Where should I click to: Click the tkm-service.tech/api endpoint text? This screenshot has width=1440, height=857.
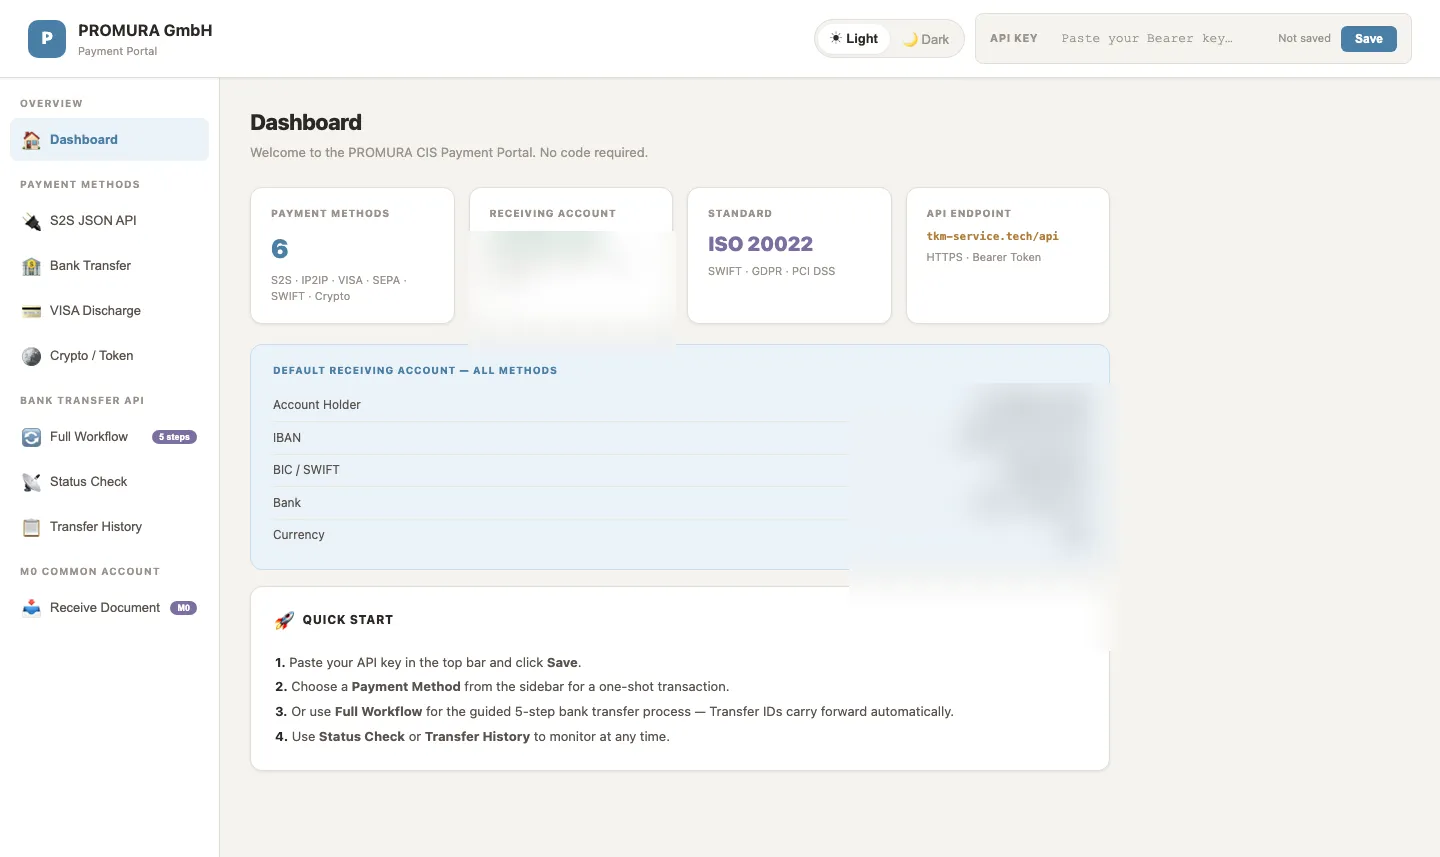point(992,237)
